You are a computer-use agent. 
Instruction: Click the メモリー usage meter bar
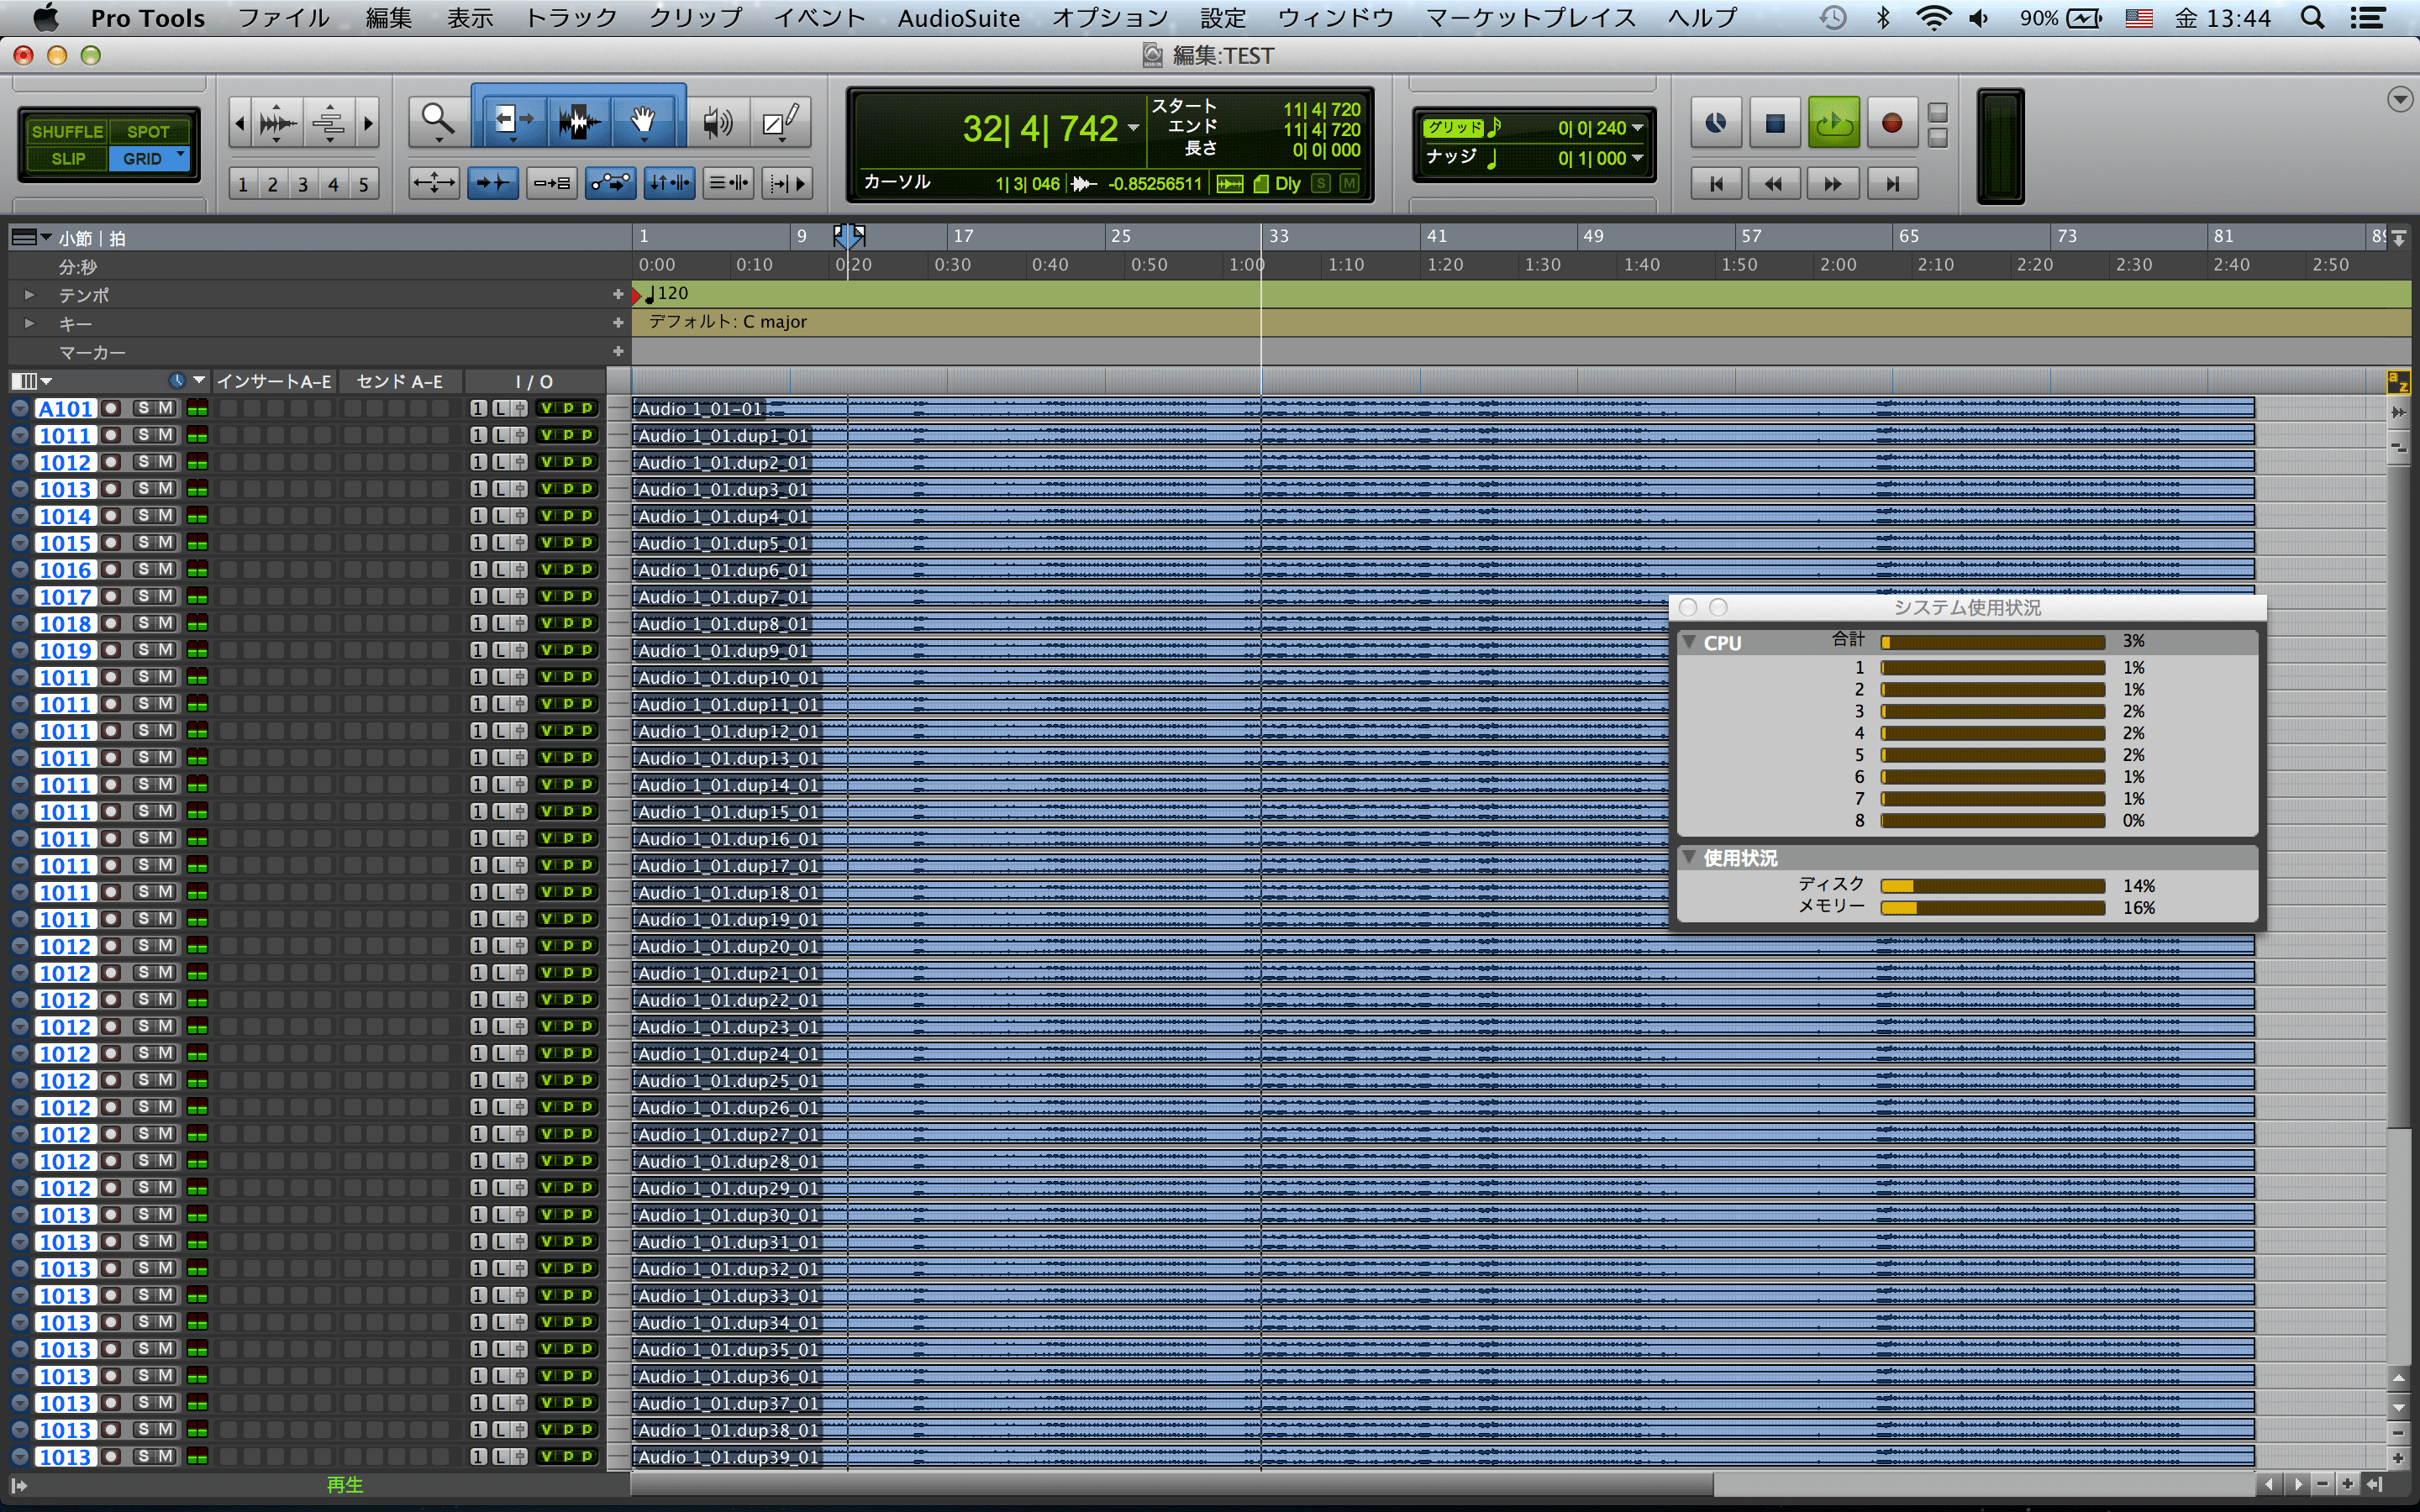(x=1992, y=908)
